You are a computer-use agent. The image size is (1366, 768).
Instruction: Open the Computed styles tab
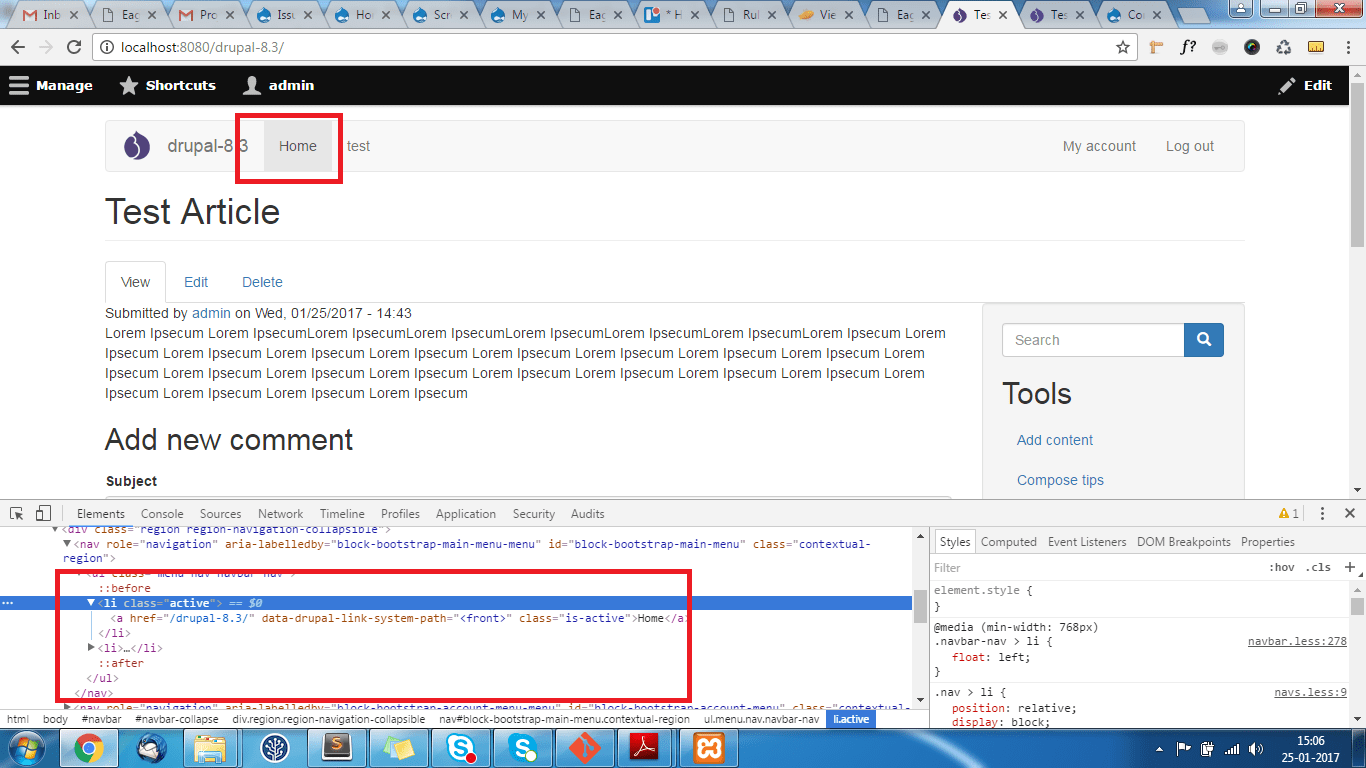[1009, 541]
